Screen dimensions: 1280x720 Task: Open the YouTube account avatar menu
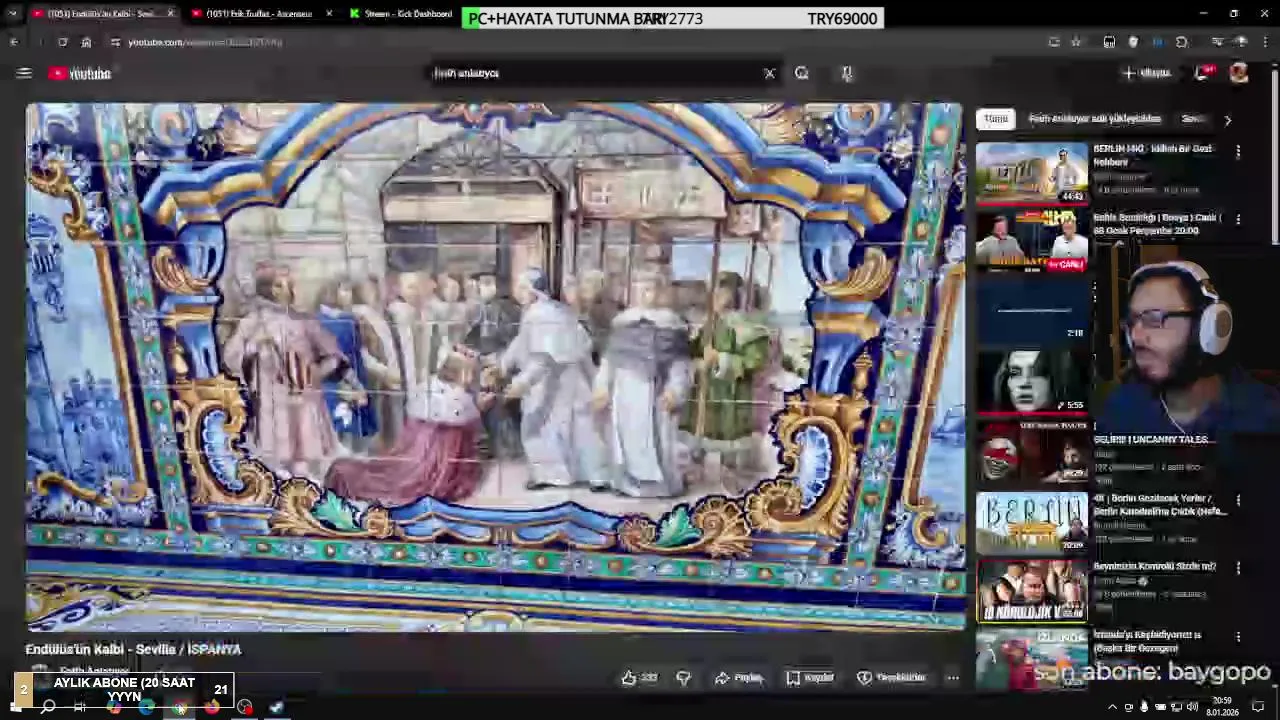[x=1239, y=73]
